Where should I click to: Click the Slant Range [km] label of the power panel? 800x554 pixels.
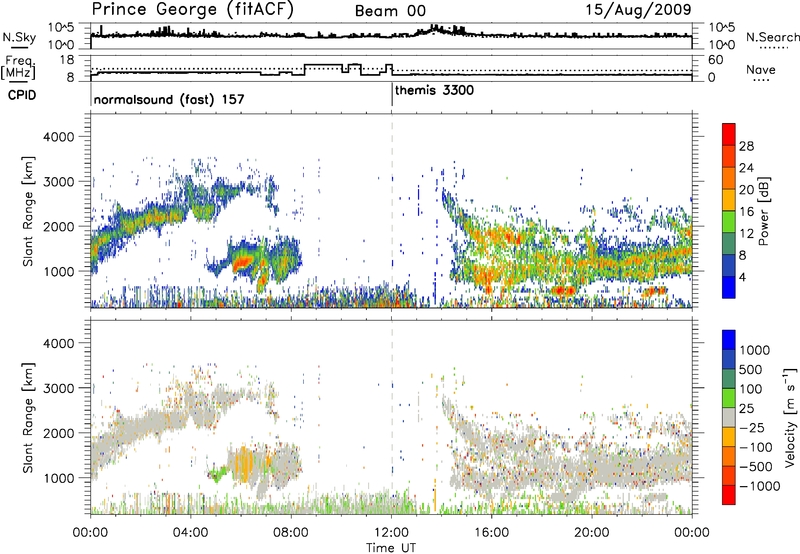[28, 211]
